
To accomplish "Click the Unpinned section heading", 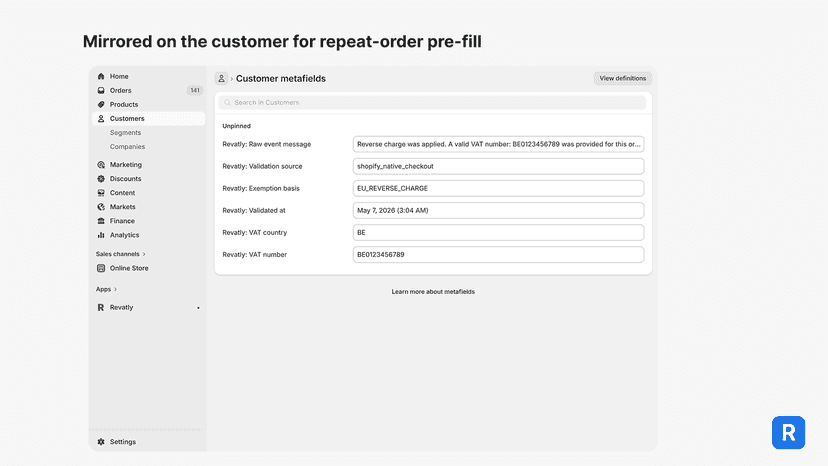I will 237,126.
